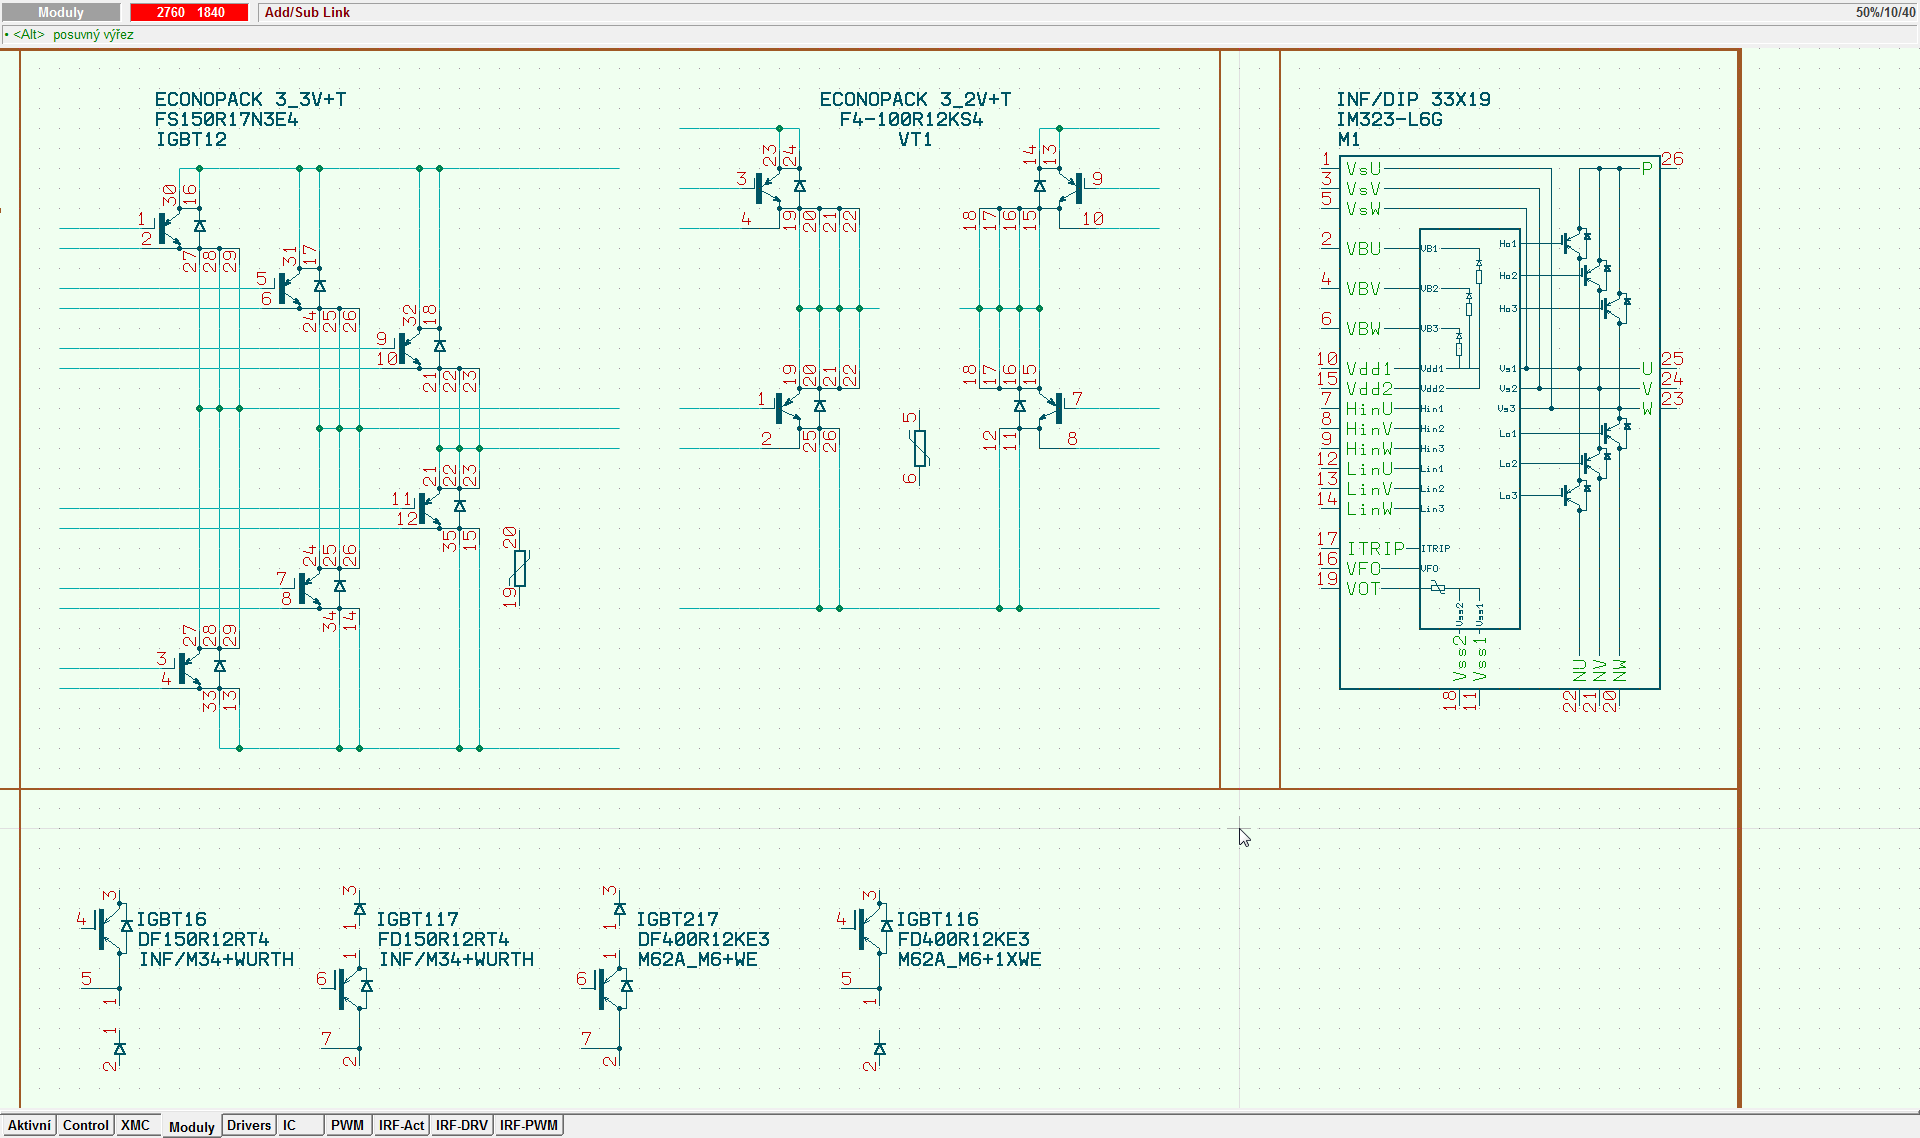The width and height of the screenshot is (1920, 1138).
Task: Click the Vdd1 pin label on M1
Action: click(x=1369, y=369)
